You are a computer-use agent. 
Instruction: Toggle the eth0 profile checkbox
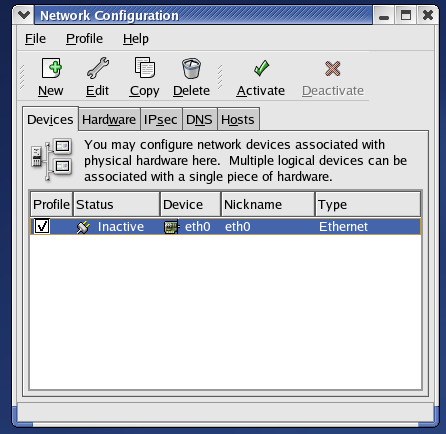42,226
